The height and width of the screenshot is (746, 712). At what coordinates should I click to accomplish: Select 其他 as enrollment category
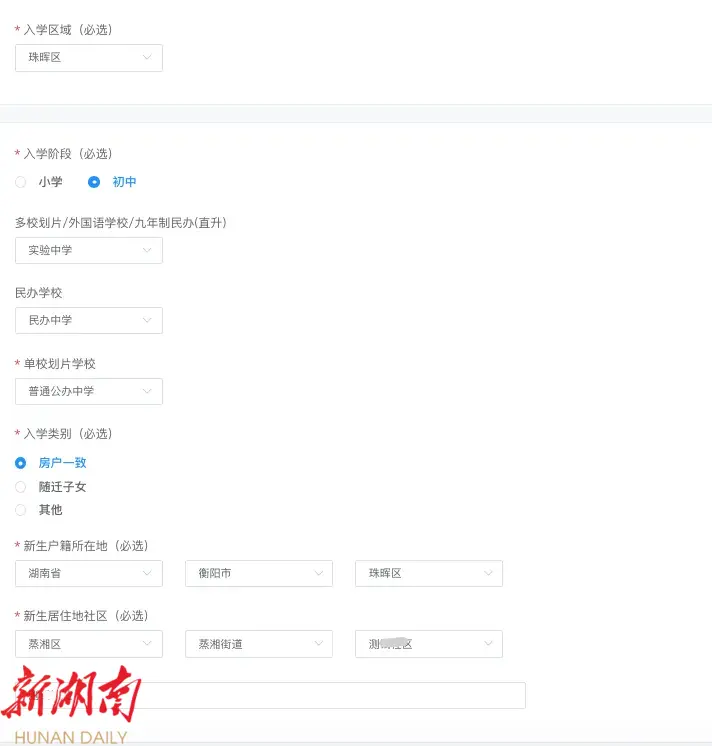point(21,510)
